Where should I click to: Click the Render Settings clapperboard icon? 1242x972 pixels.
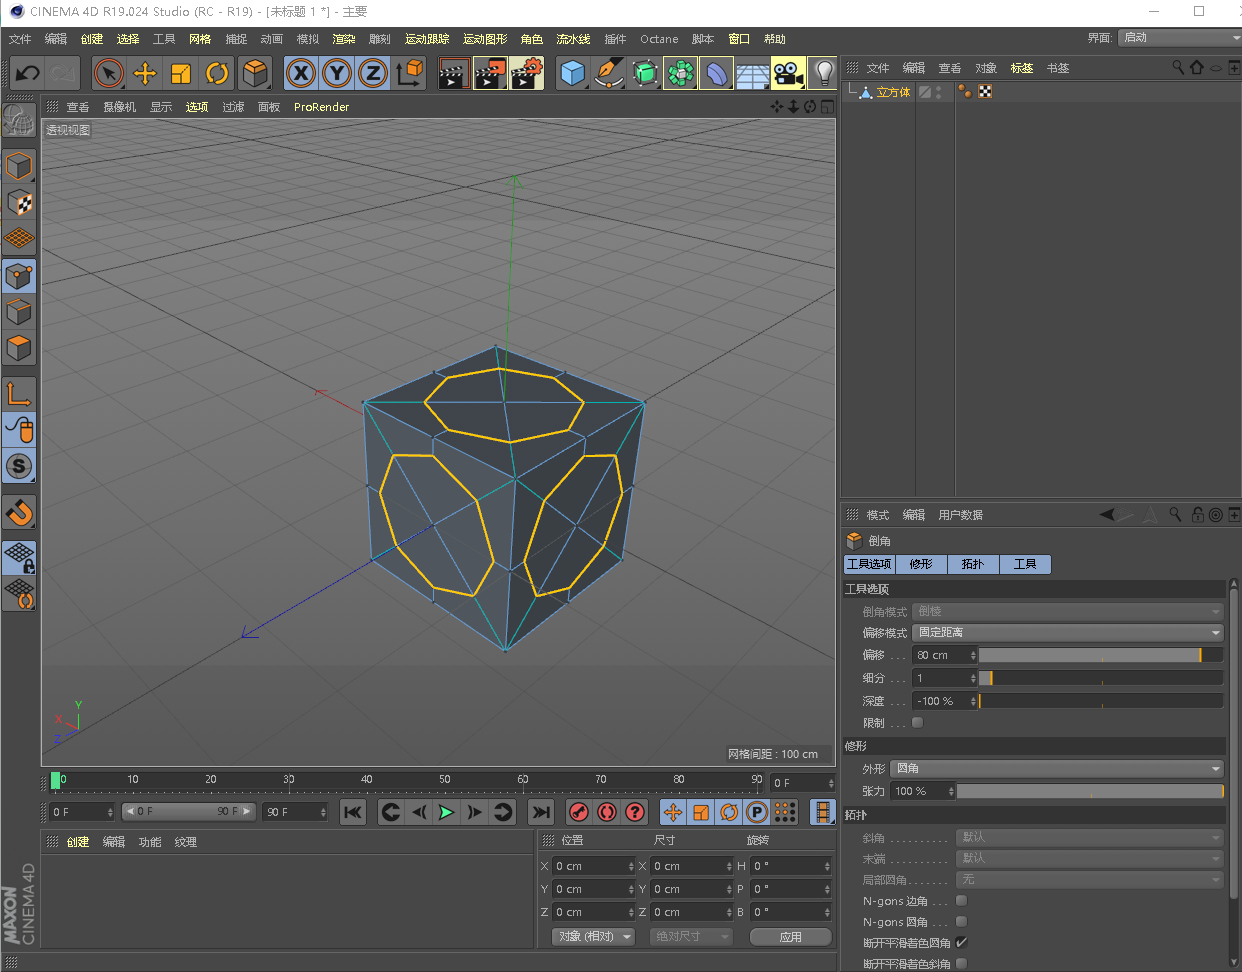pos(526,74)
